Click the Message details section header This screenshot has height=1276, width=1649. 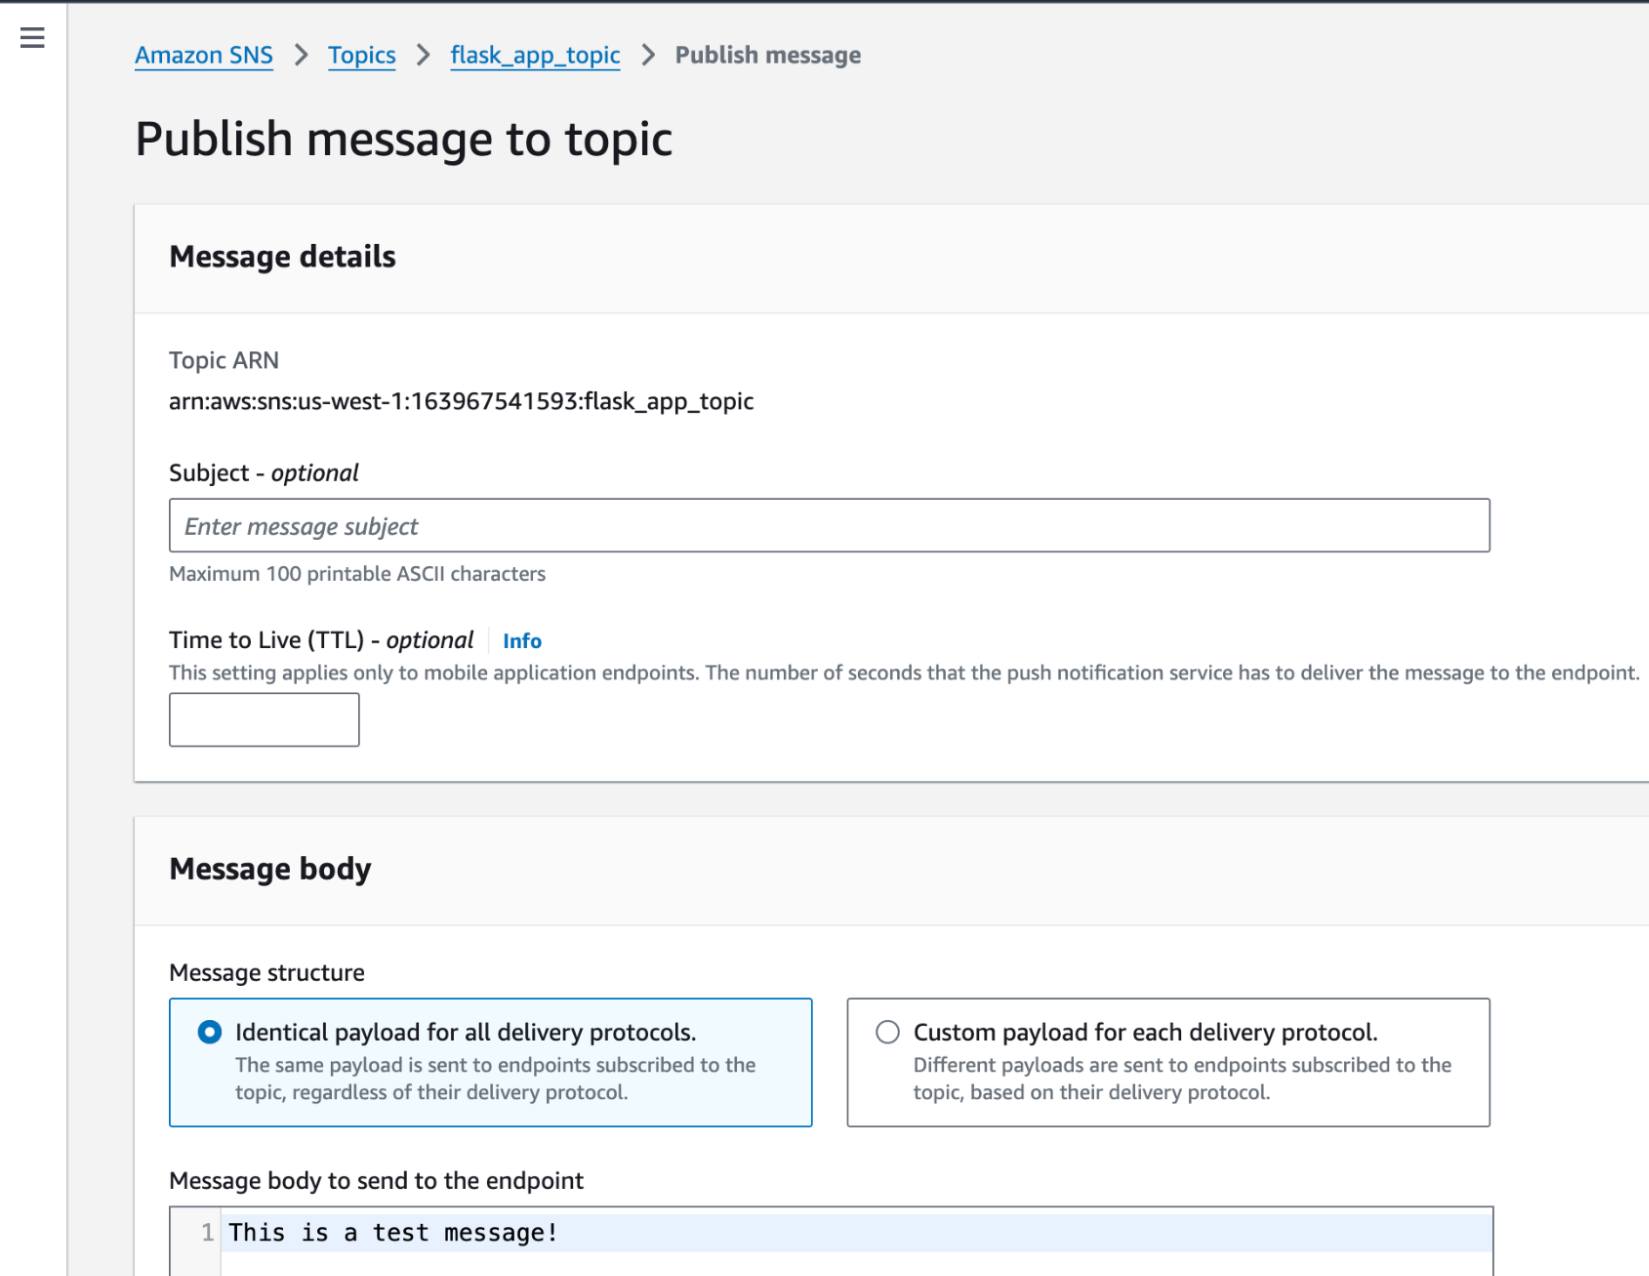pos(282,256)
